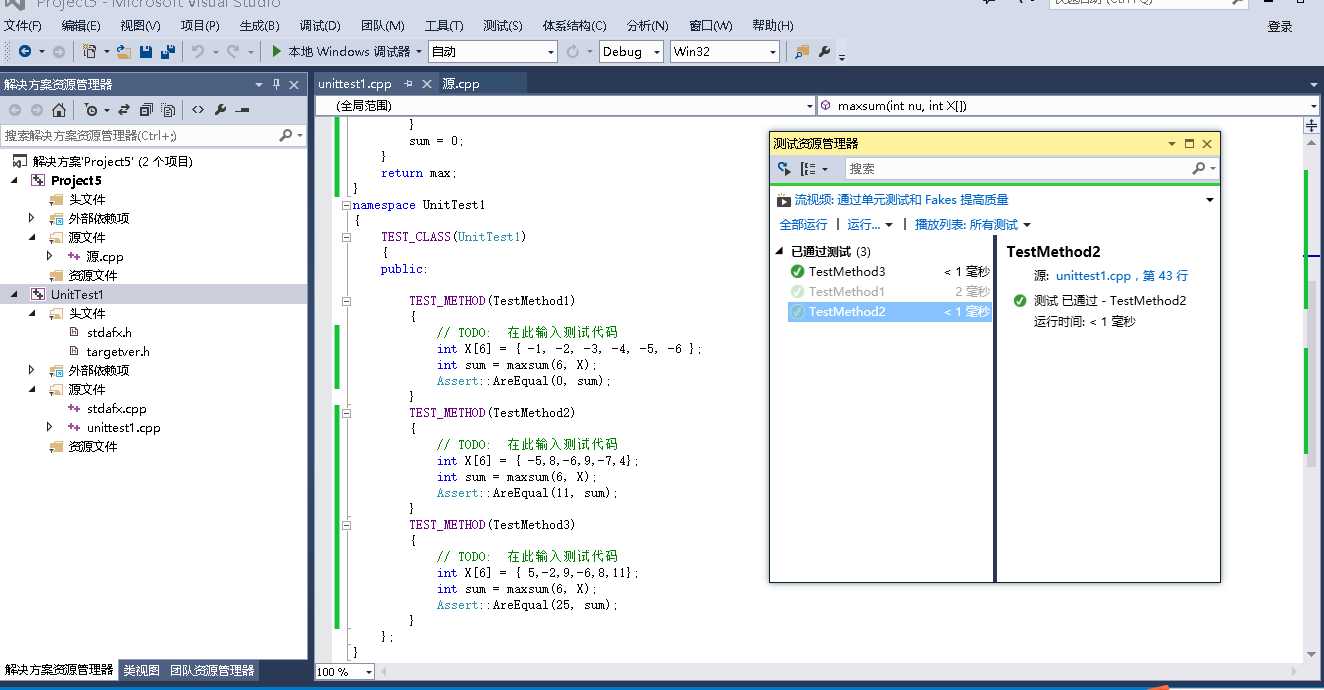
Task: Click the Find in Files toolbar icon
Action: tap(802, 51)
